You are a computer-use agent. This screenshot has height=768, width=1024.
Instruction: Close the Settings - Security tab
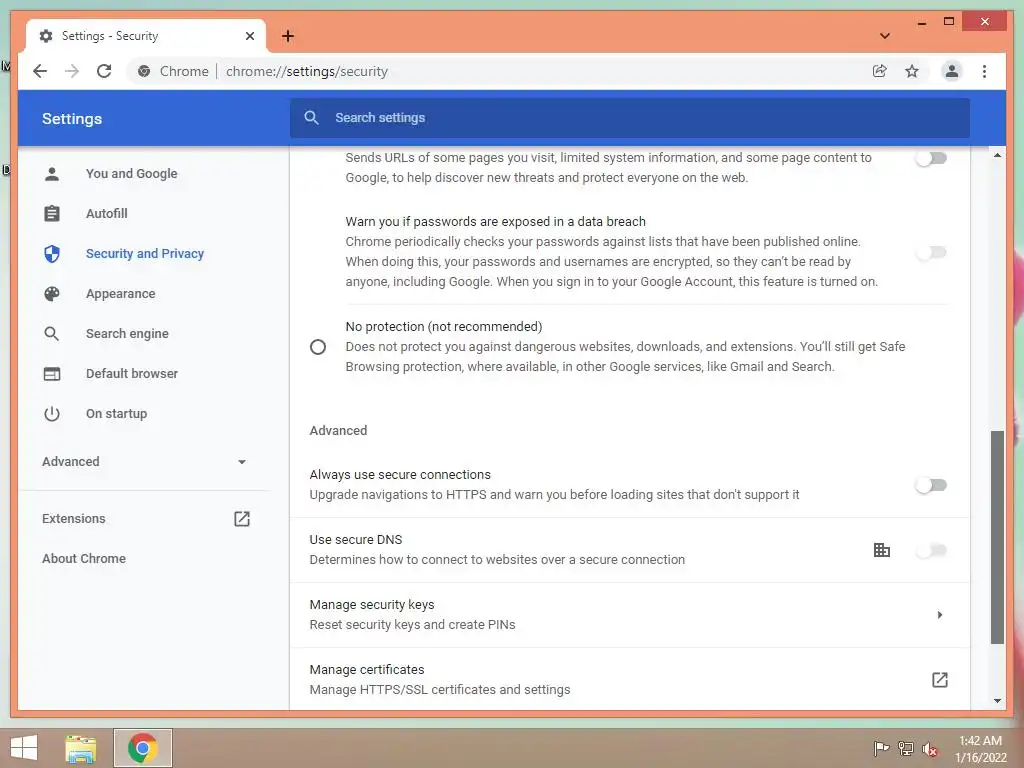tap(249, 36)
